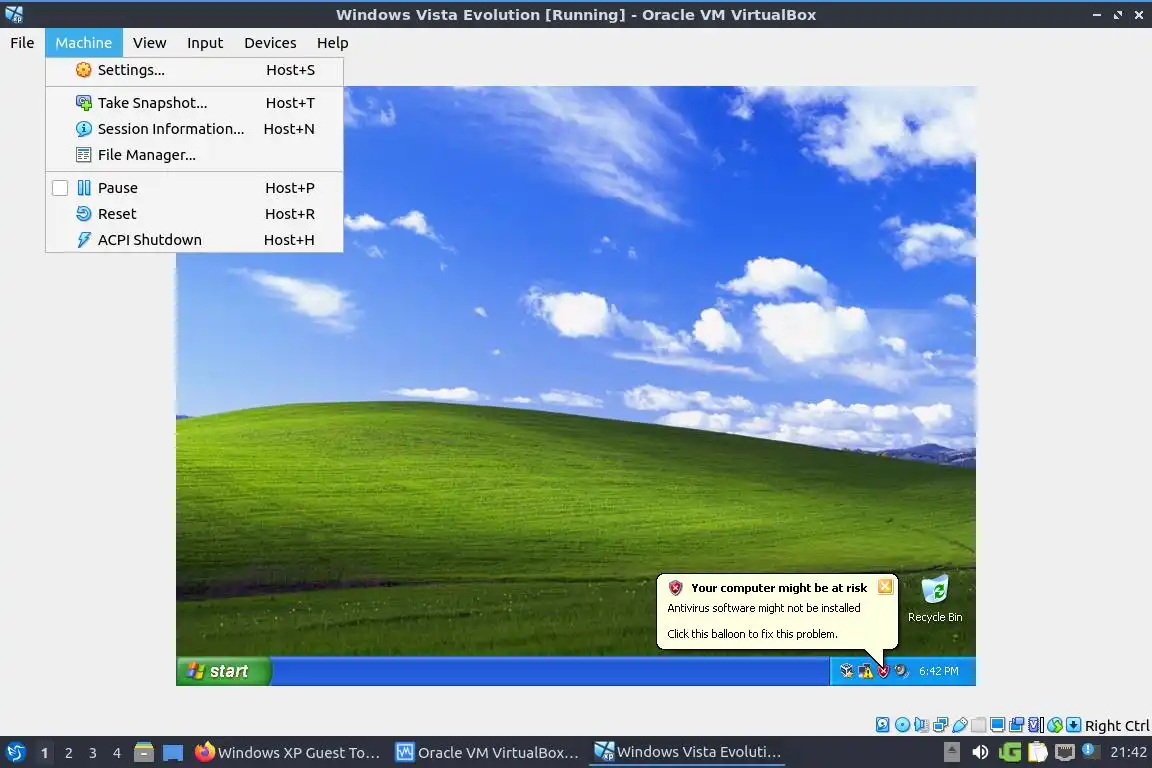The image size is (1152, 768).
Task: Click the Right Ctrl host key label
Action: click(1117, 726)
